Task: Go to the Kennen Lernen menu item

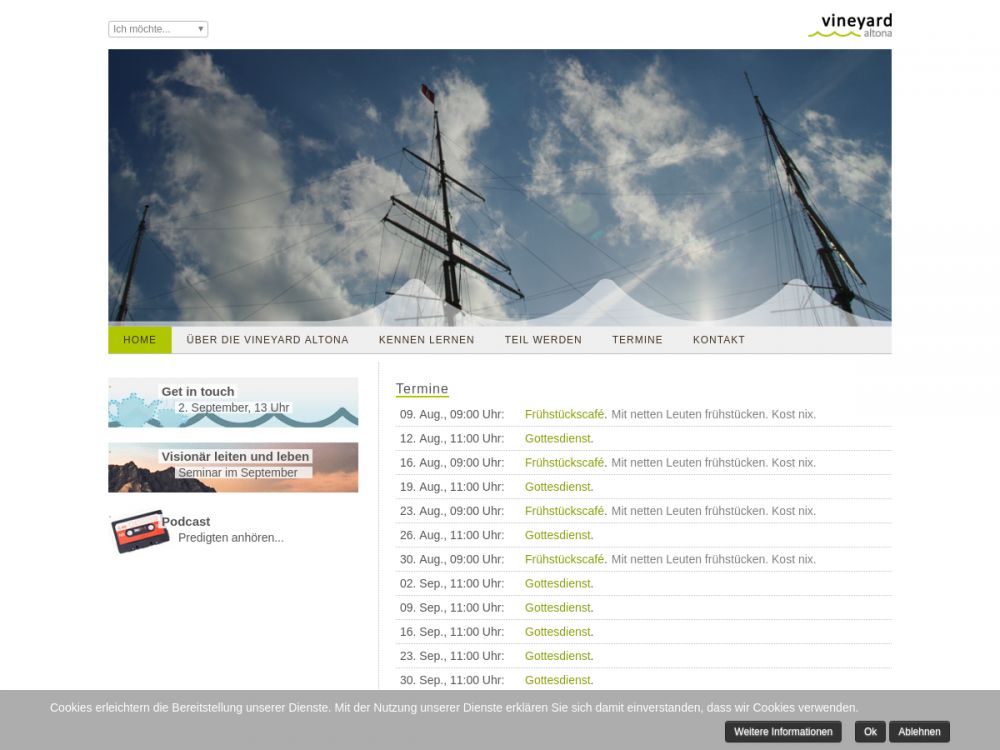Action: [426, 340]
